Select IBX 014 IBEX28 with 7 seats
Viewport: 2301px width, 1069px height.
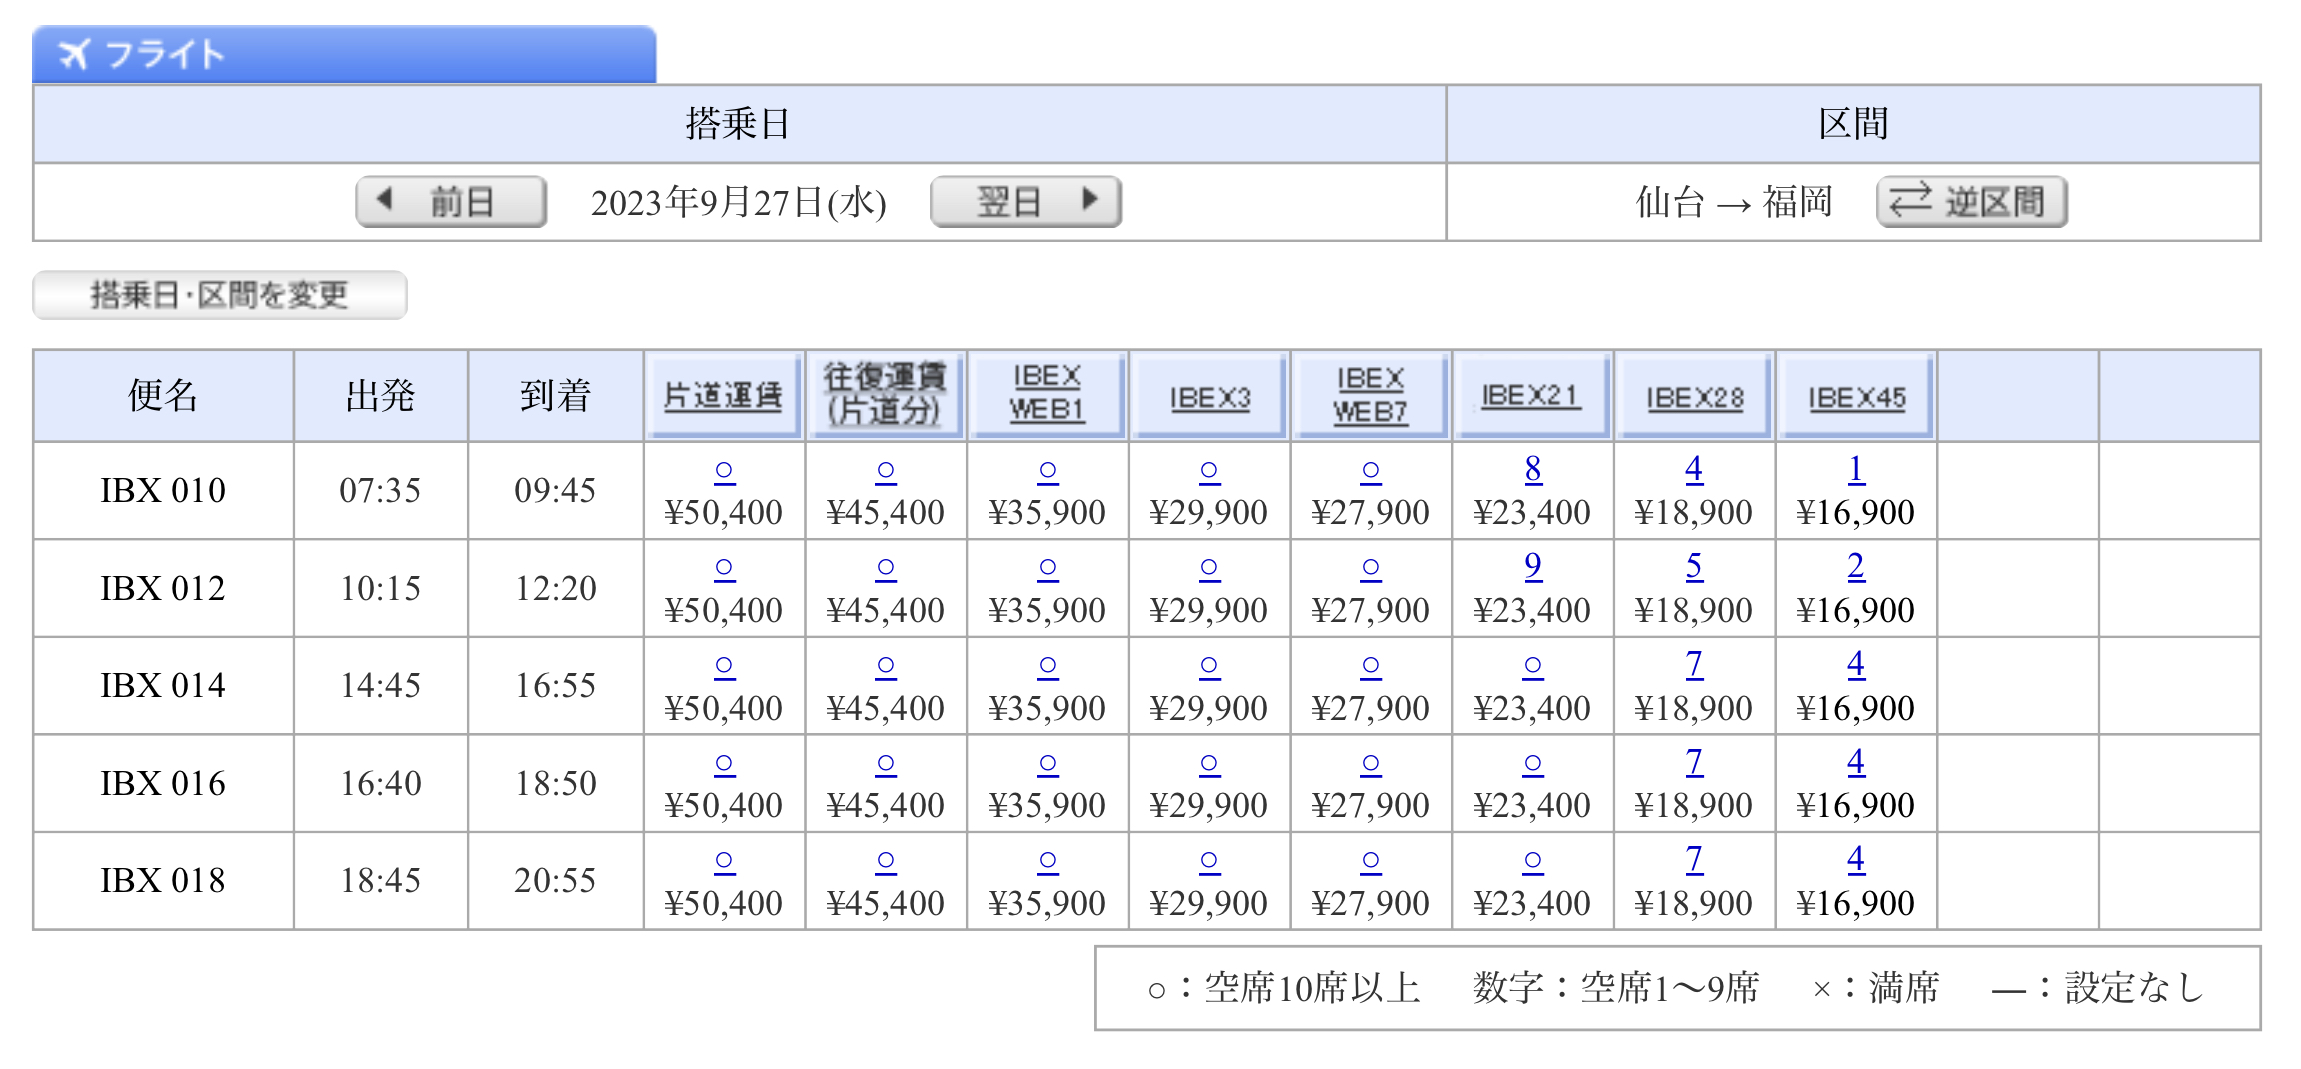pyautogui.click(x=1694, y=664)
